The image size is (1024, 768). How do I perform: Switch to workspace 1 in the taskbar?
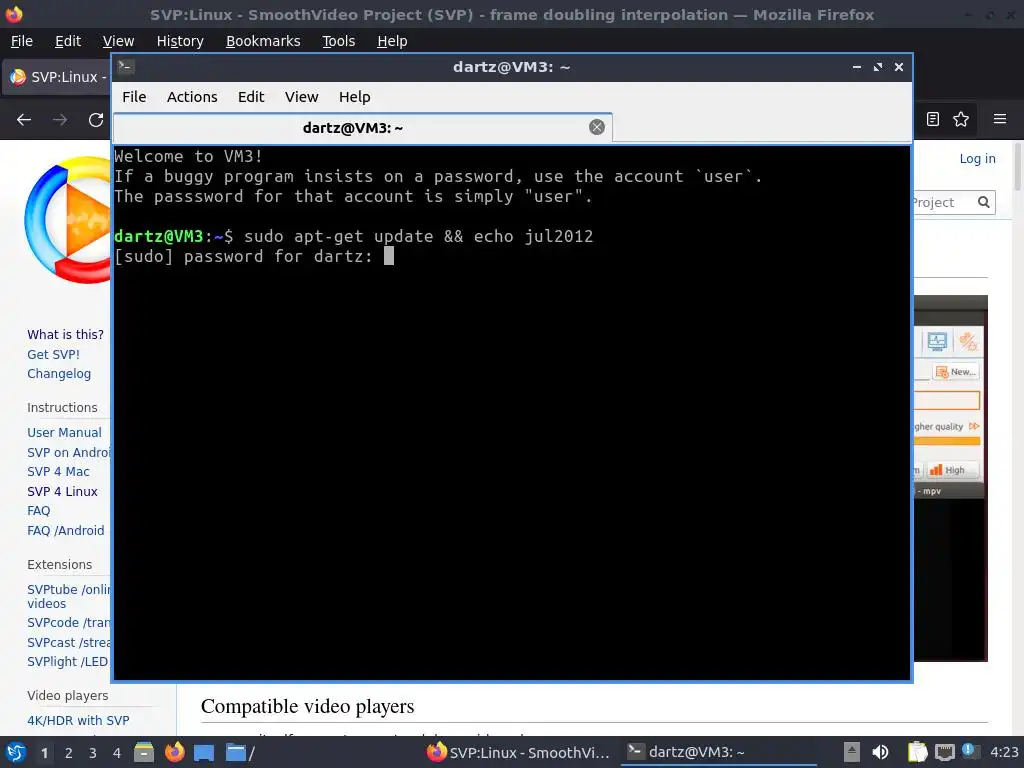click(44, 753)
